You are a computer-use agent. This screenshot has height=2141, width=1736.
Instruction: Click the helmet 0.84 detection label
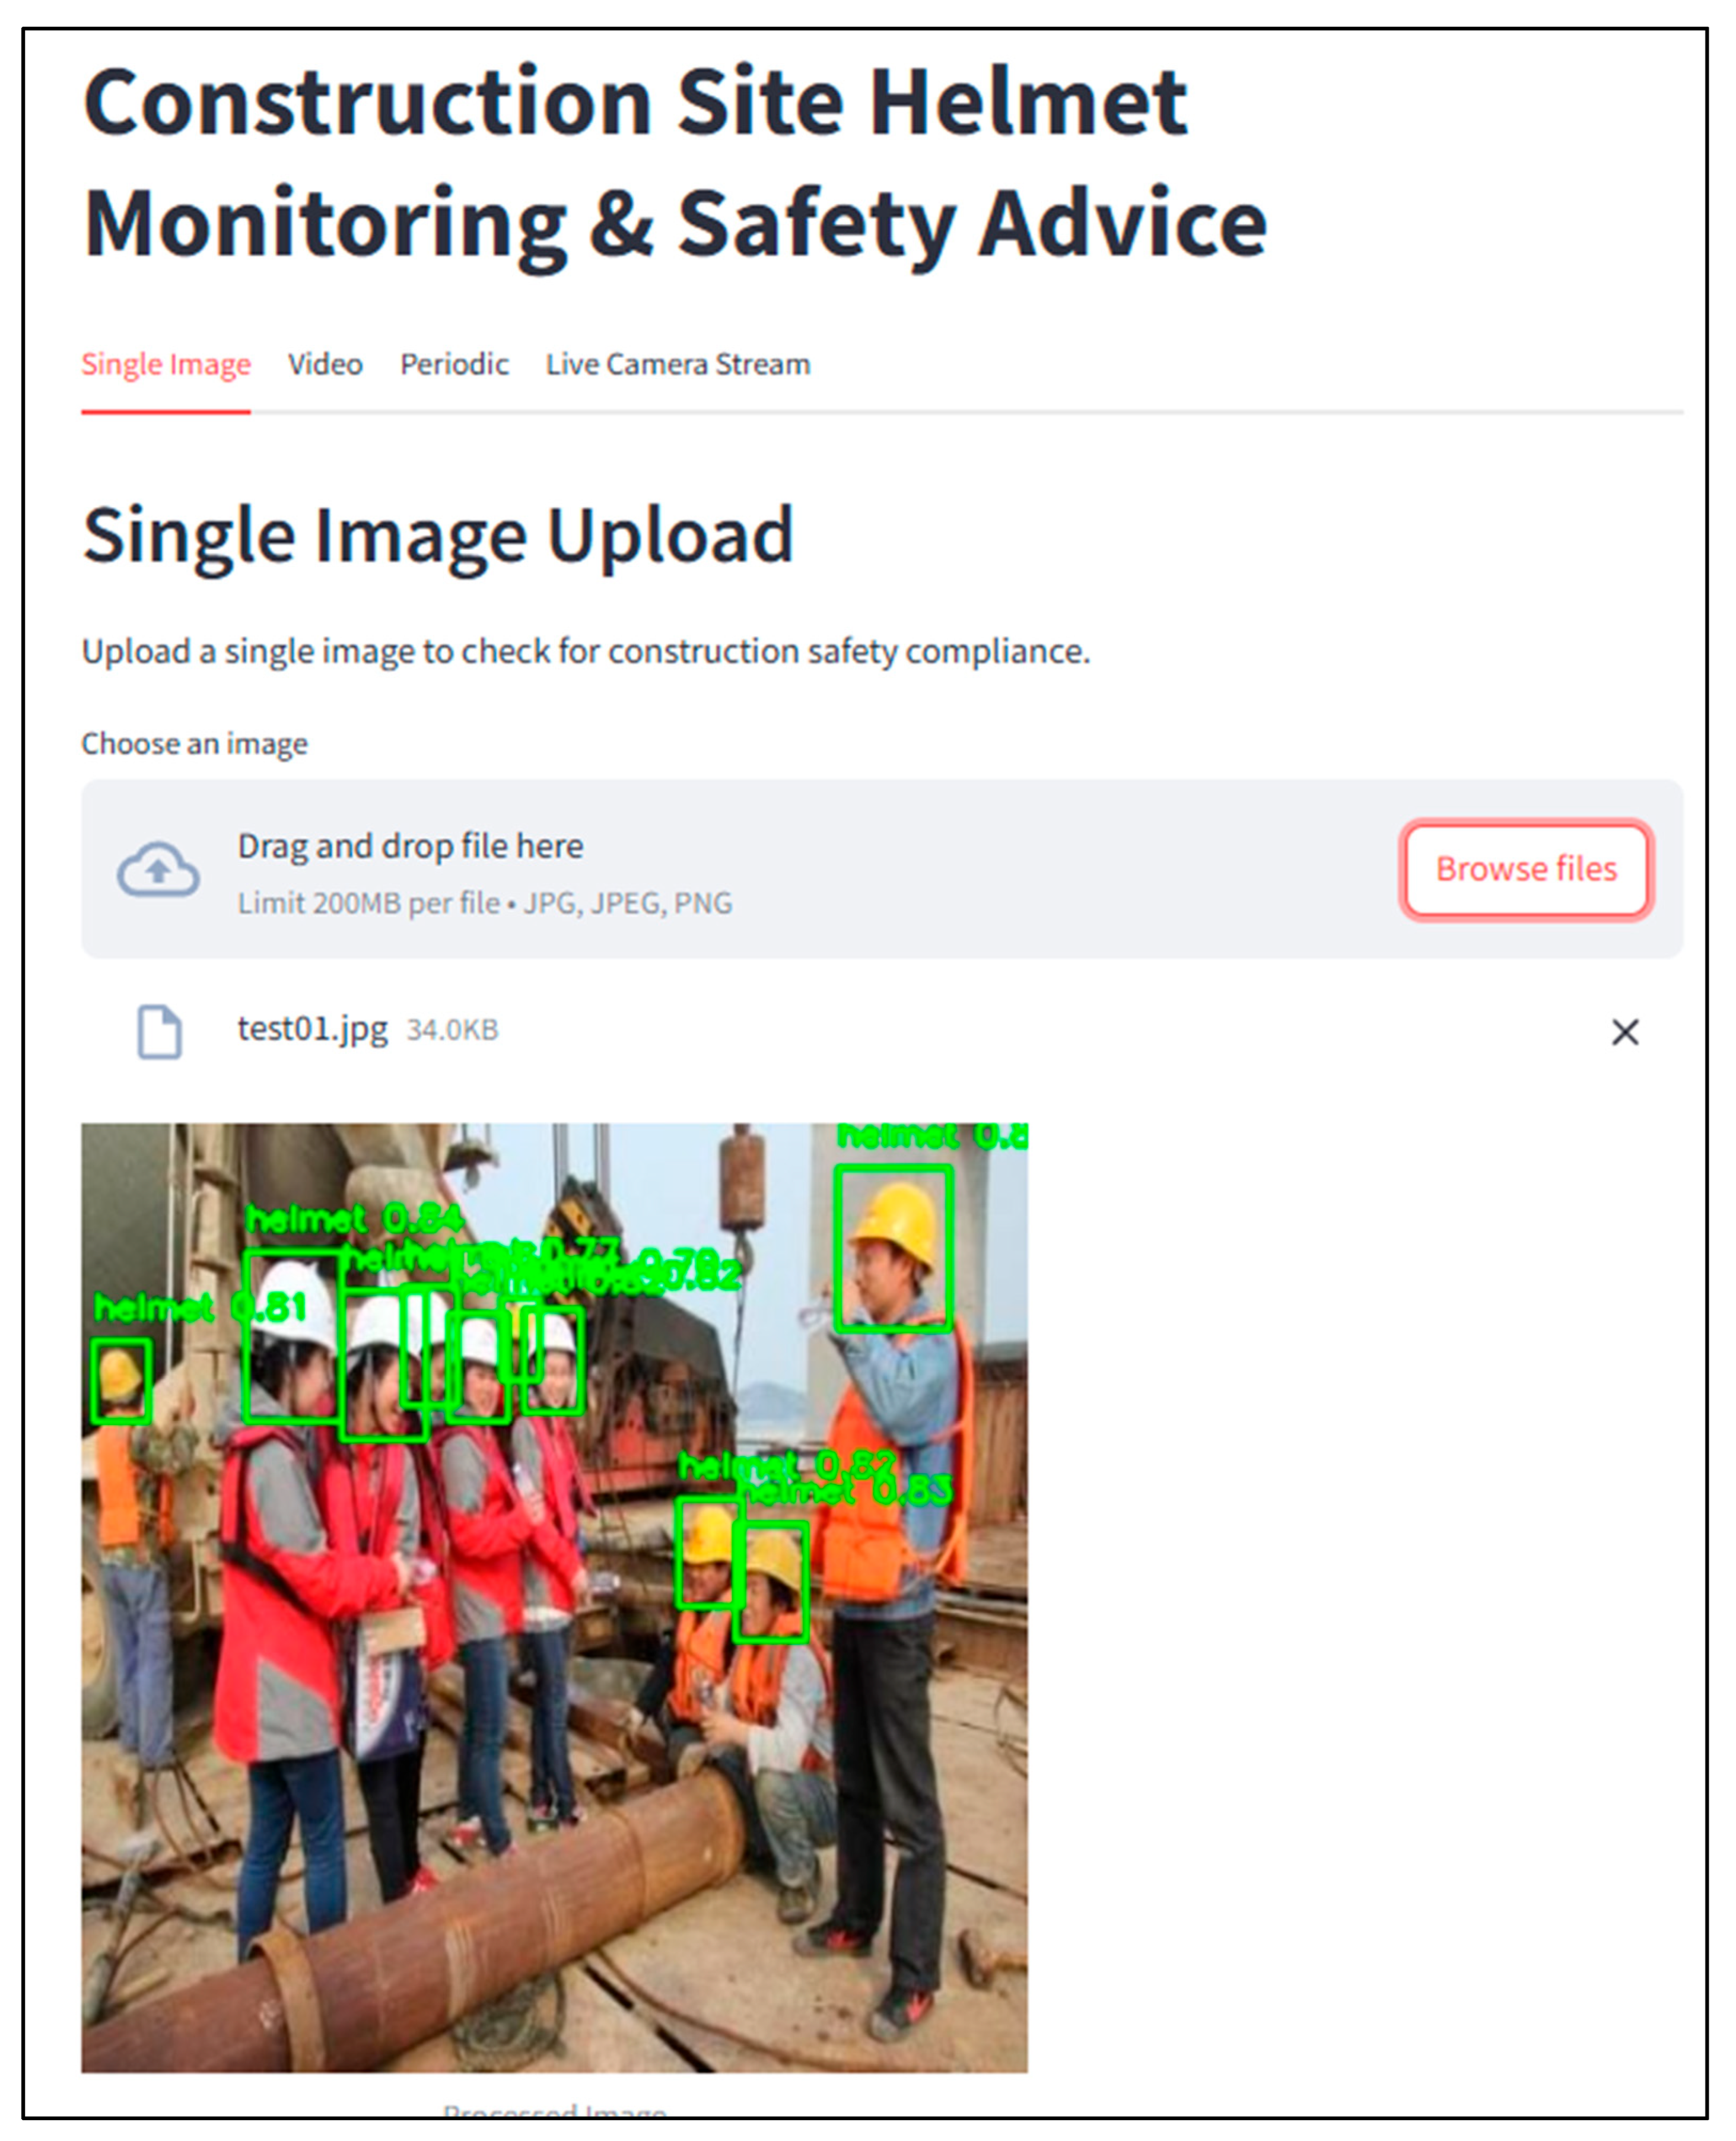354,1220
